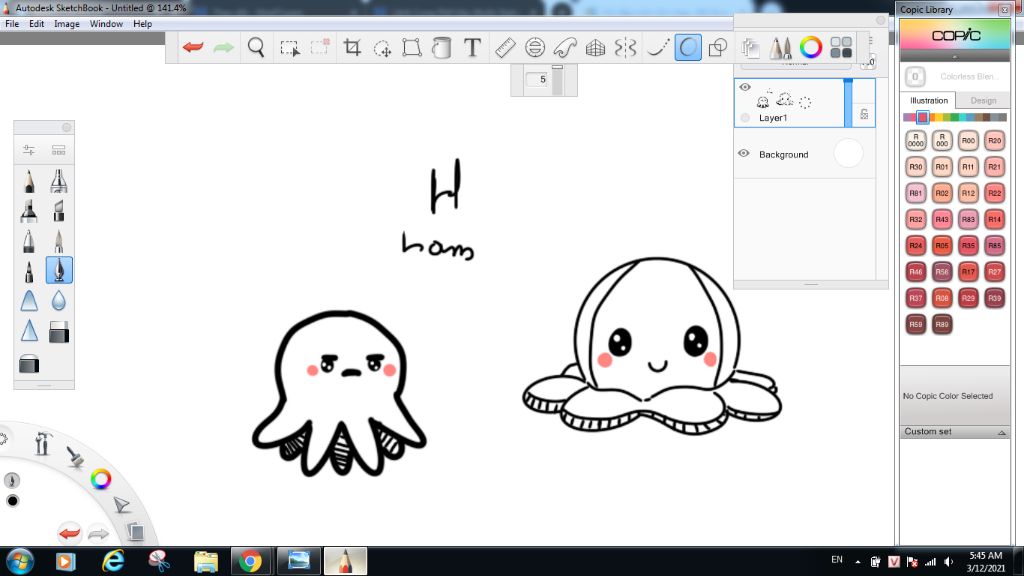The width and height of the screenshot is (1024, 576).
Task: Select the Layer1 thumbnail
Action: coord(784,100)
